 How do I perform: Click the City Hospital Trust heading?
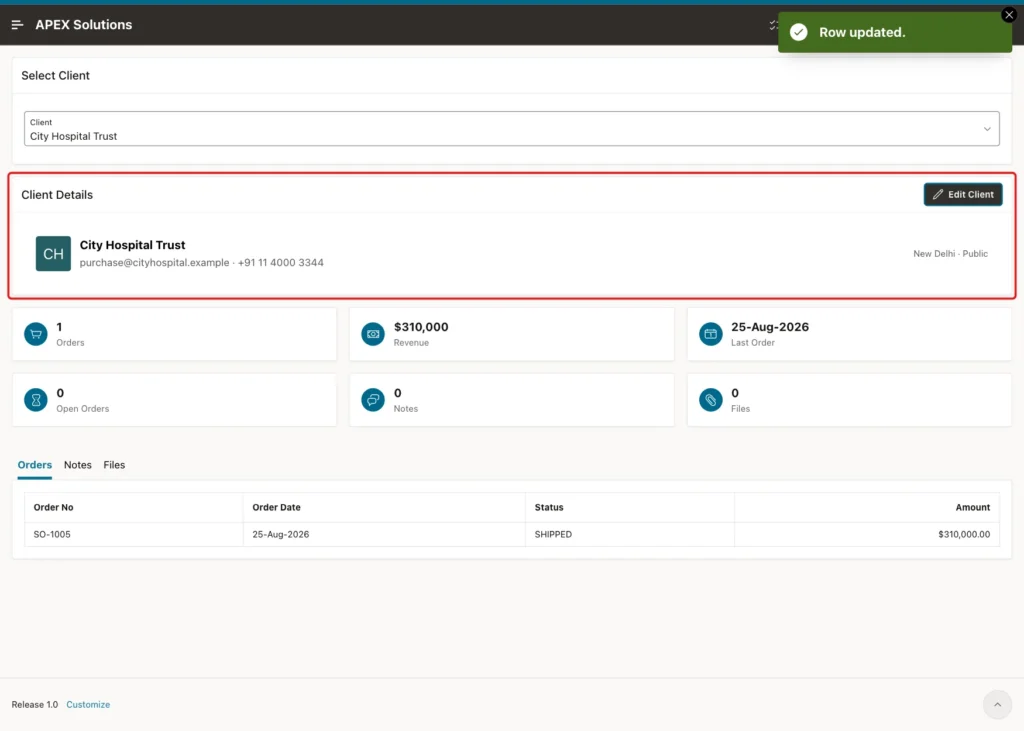pos(133,245)
